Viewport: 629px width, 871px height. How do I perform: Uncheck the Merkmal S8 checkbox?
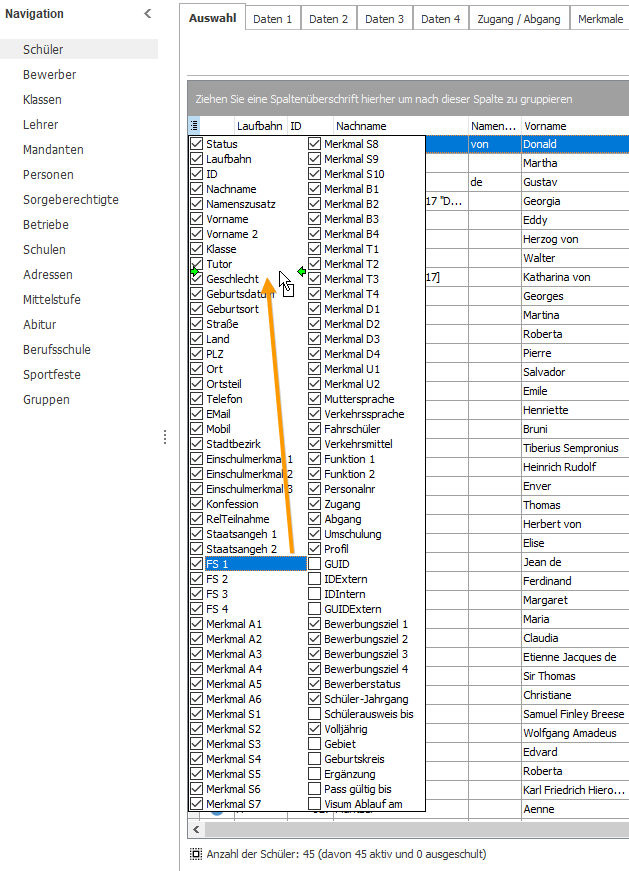pyautogui.click(x=314, y=144)
